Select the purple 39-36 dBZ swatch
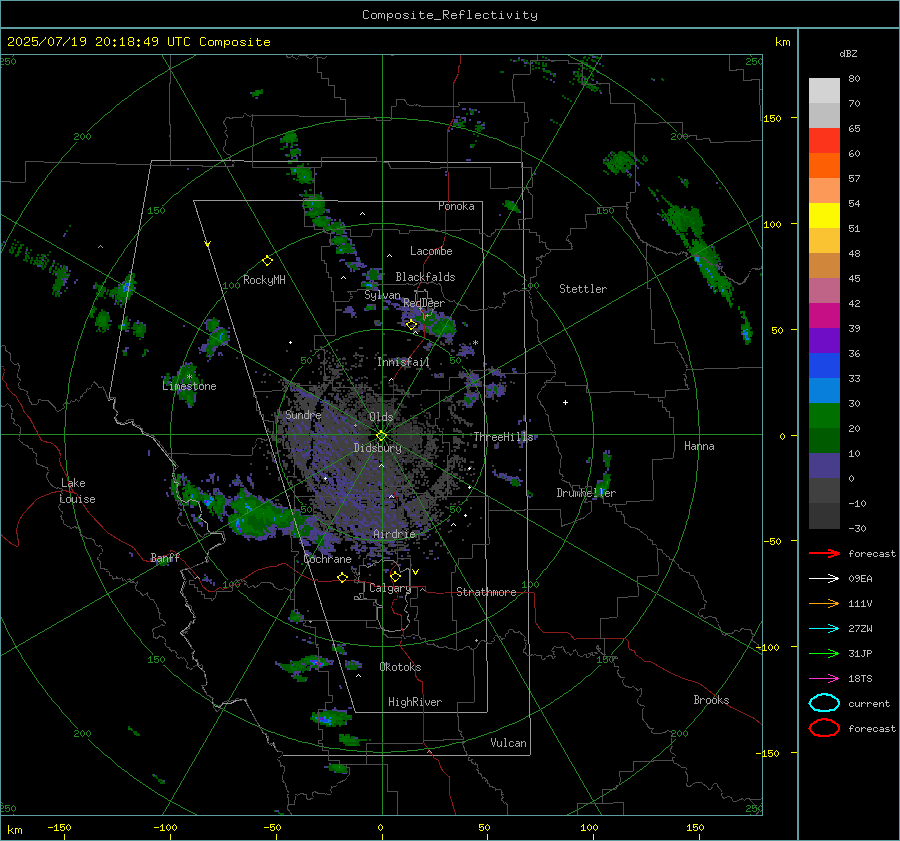 tap(824, 341)
